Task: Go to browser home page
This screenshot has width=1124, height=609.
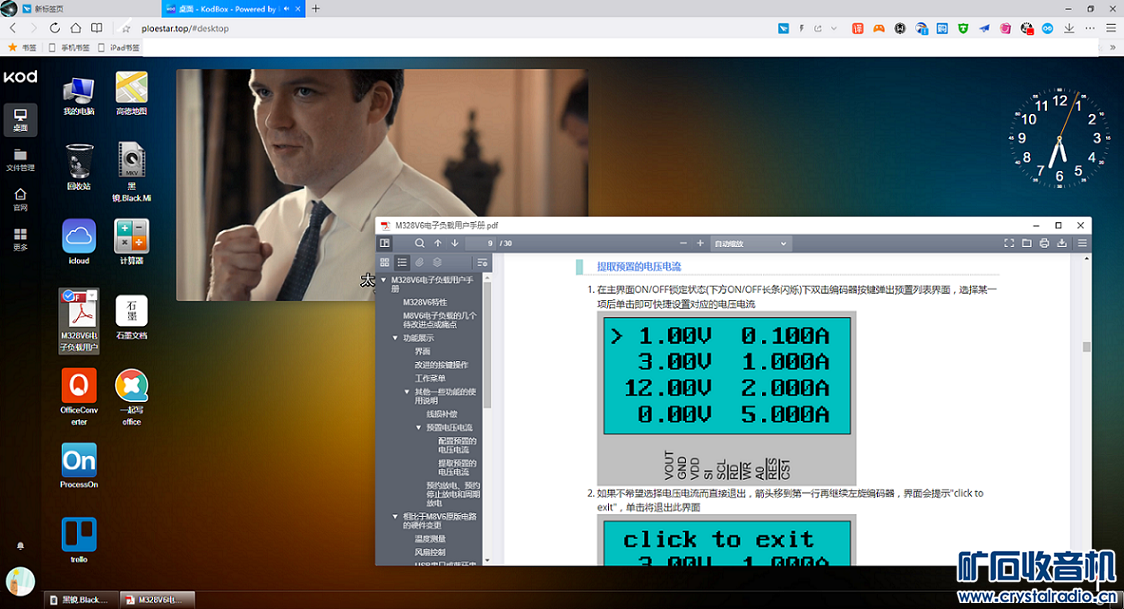Action: 75,28
